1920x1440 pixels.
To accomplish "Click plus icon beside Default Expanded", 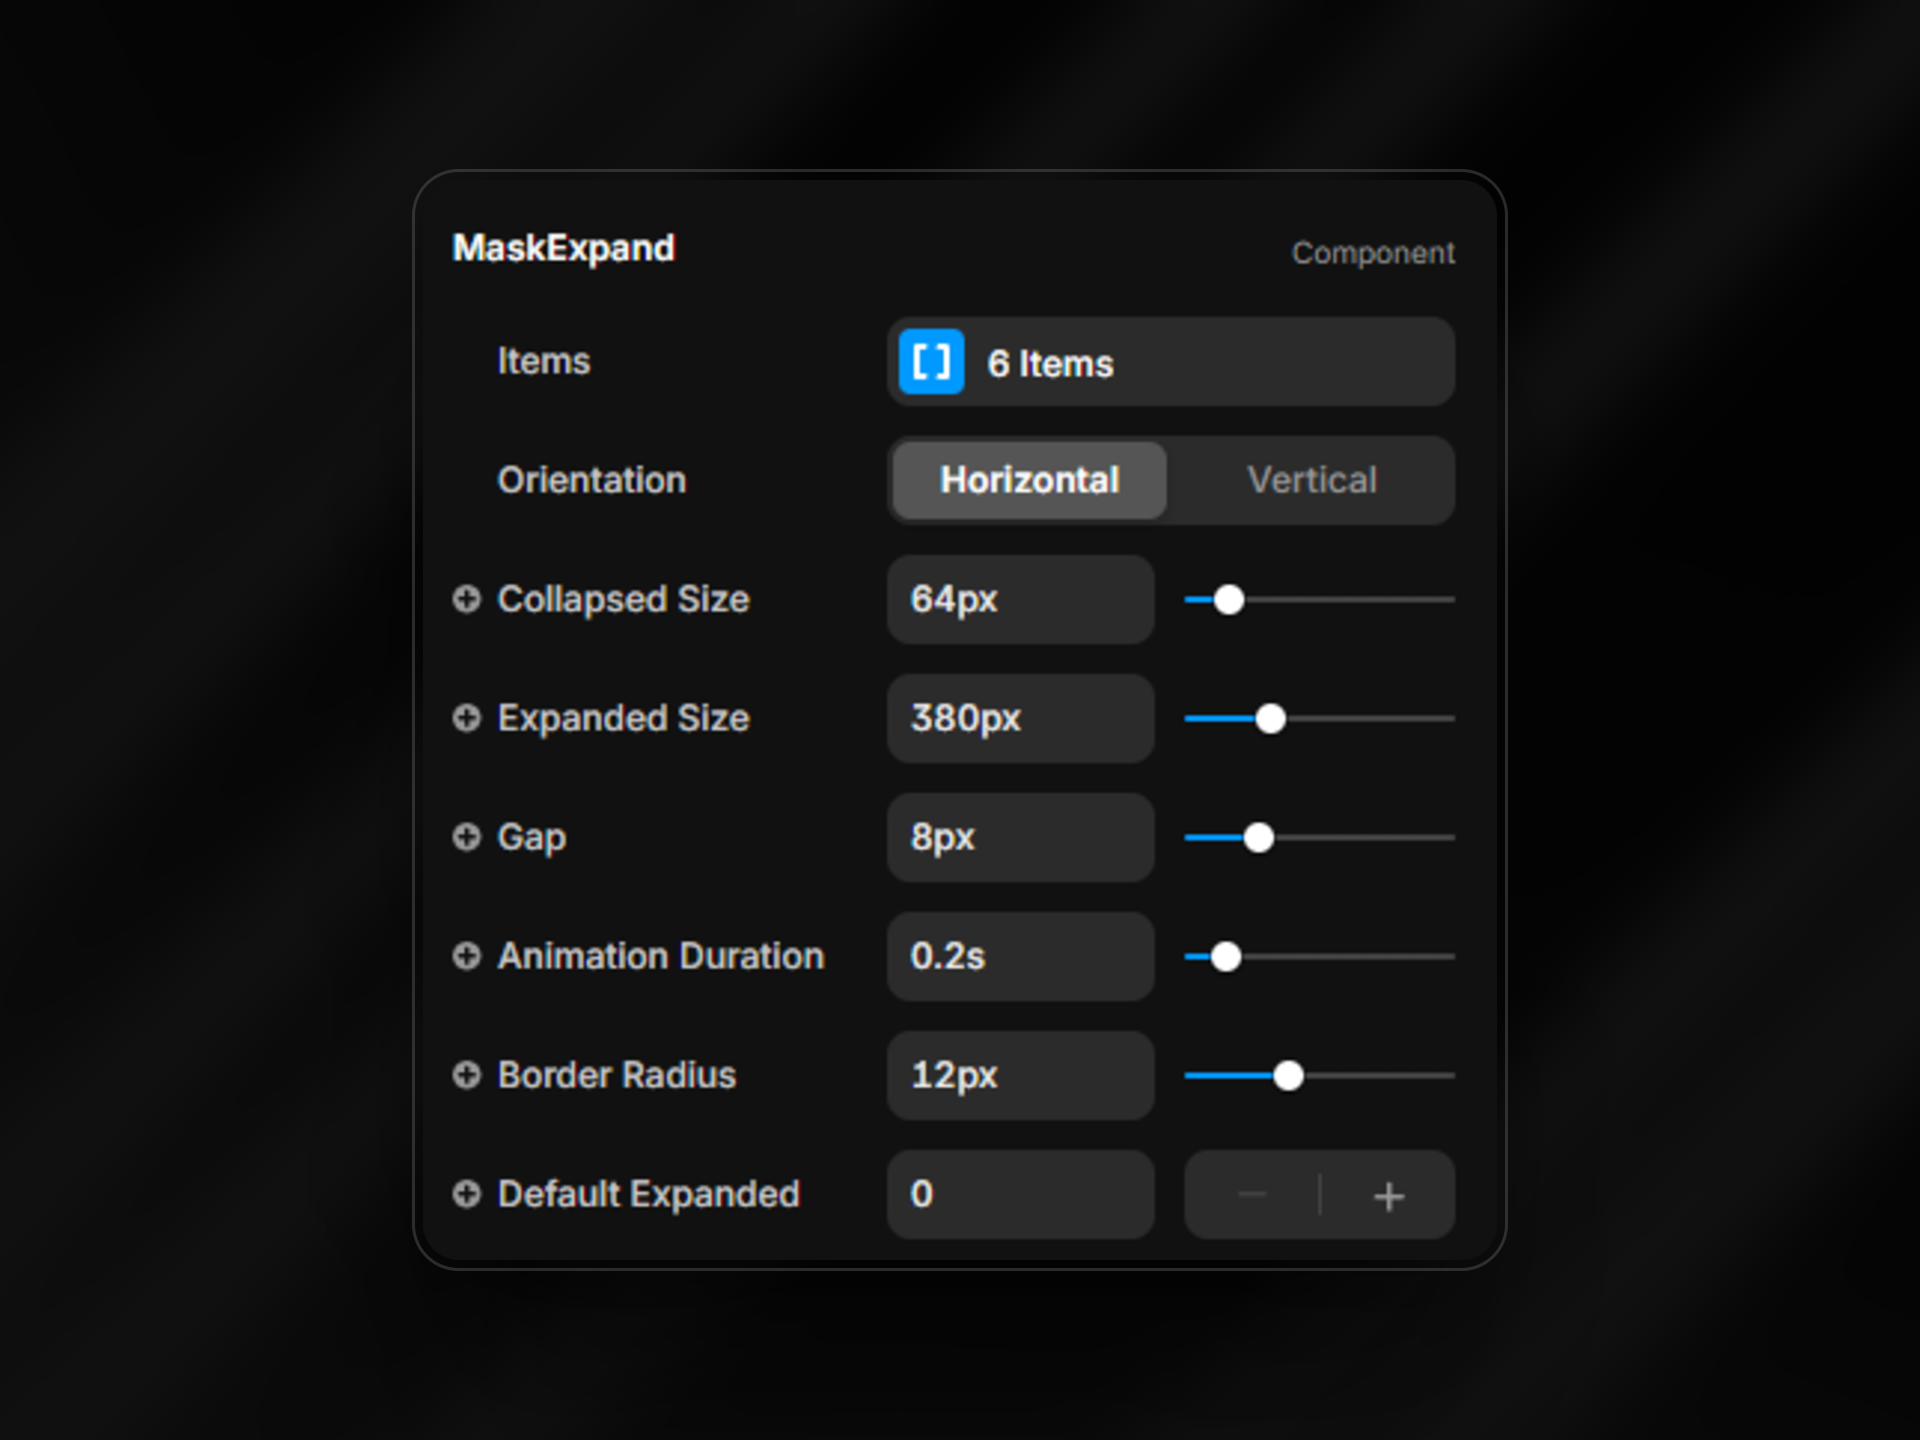I will point(466,1194).
